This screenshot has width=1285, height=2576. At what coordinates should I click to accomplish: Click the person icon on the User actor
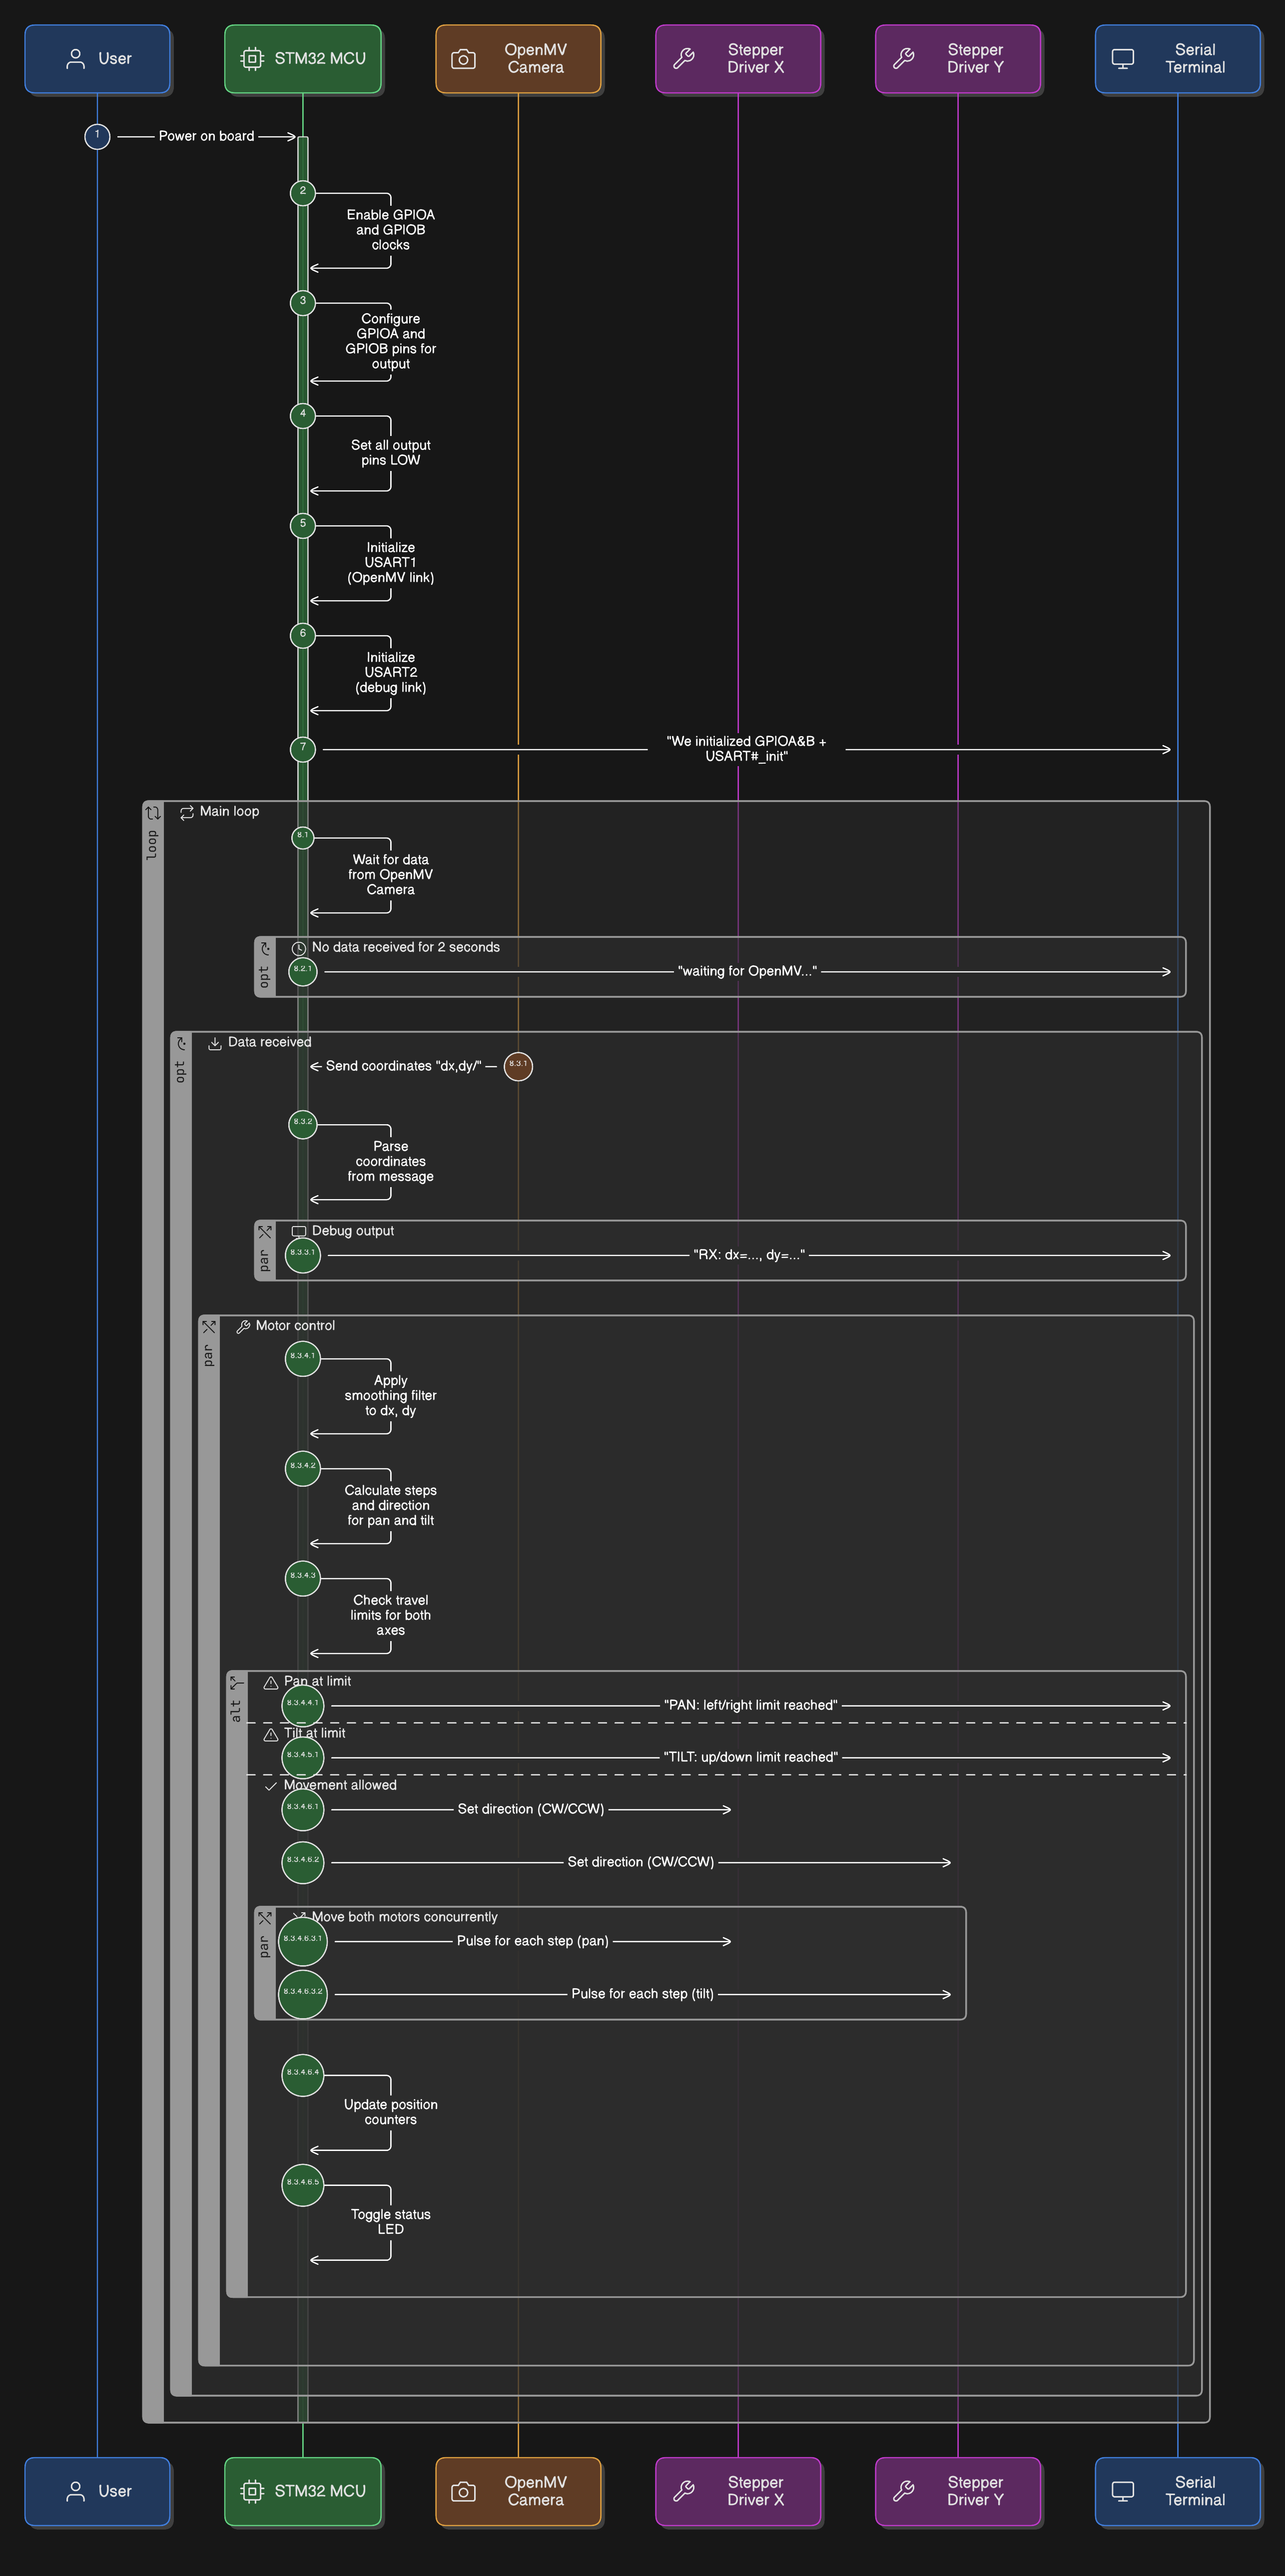pos(76,59)
